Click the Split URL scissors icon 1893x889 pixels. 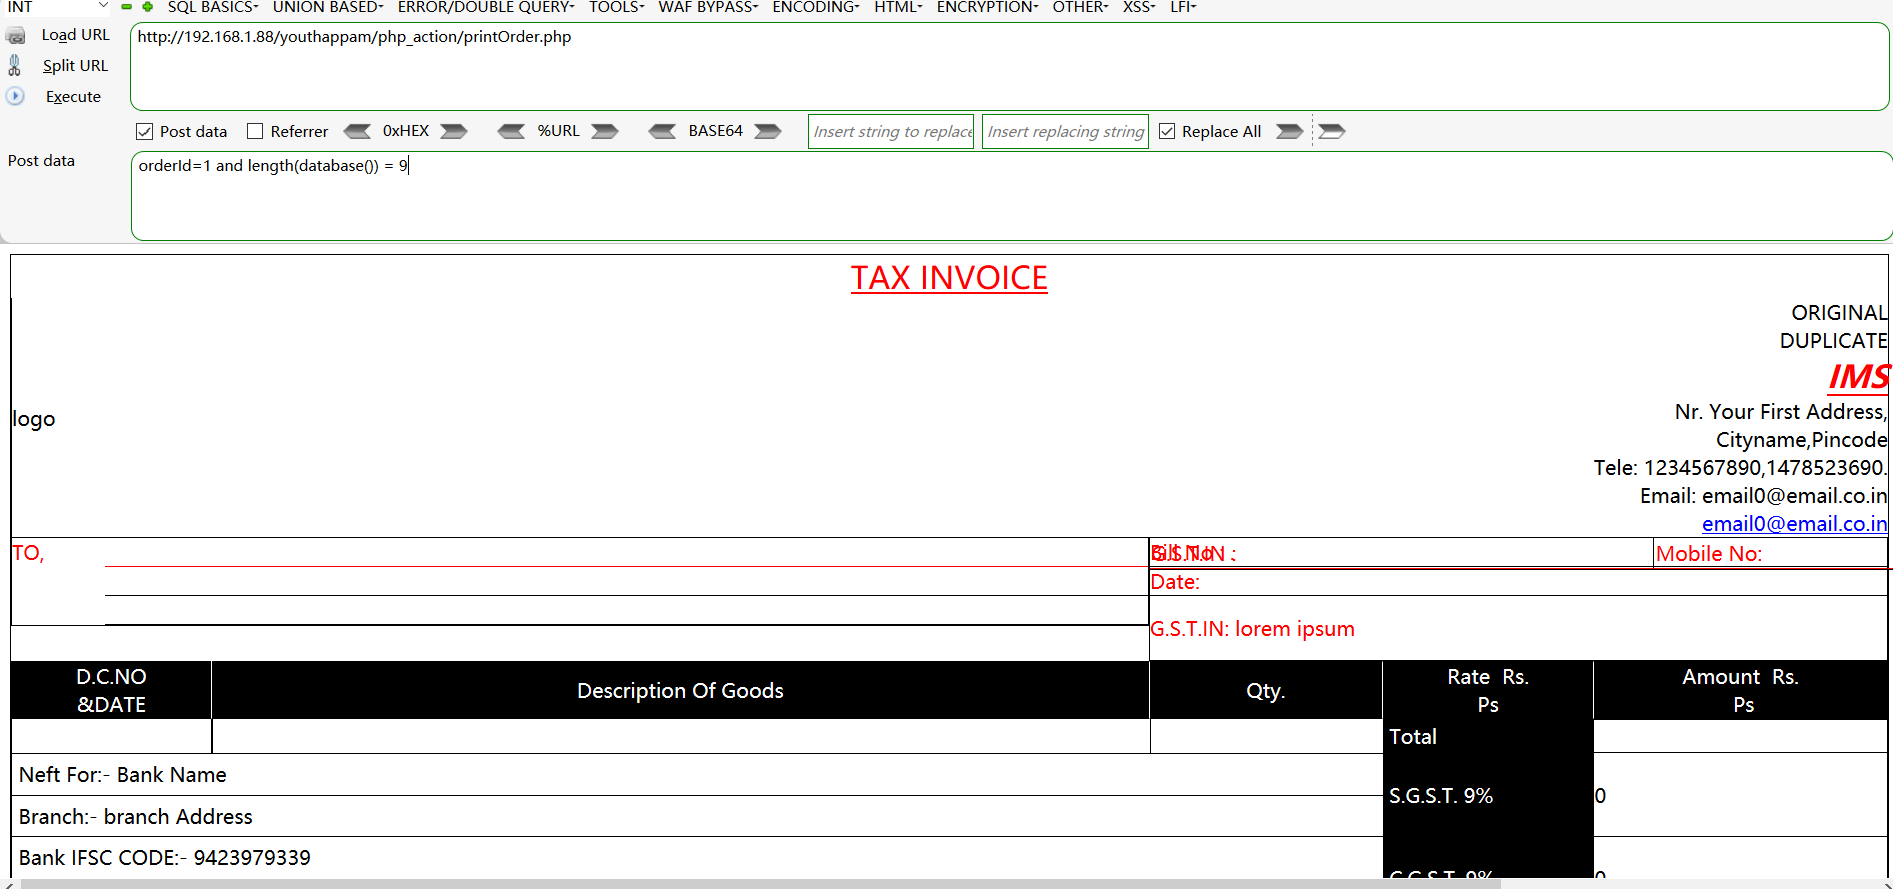click(x=14, y=65)
